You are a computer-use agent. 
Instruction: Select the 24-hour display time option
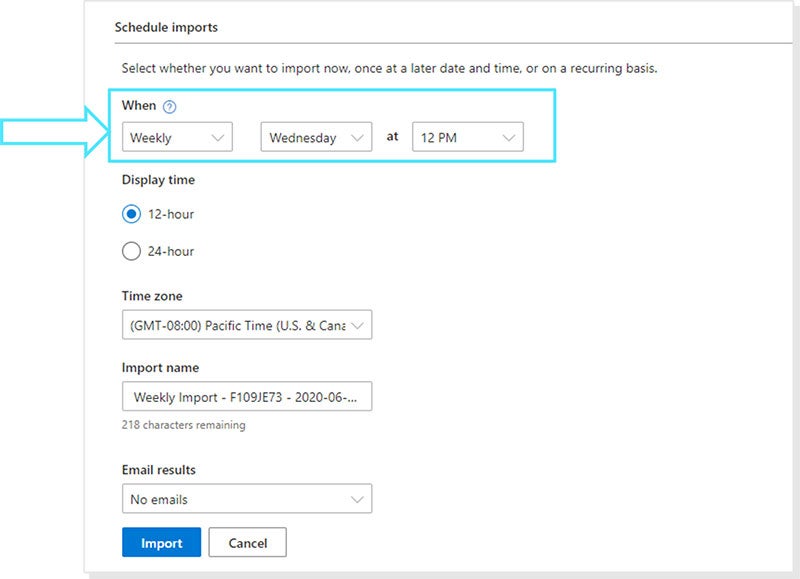[131, 251]
